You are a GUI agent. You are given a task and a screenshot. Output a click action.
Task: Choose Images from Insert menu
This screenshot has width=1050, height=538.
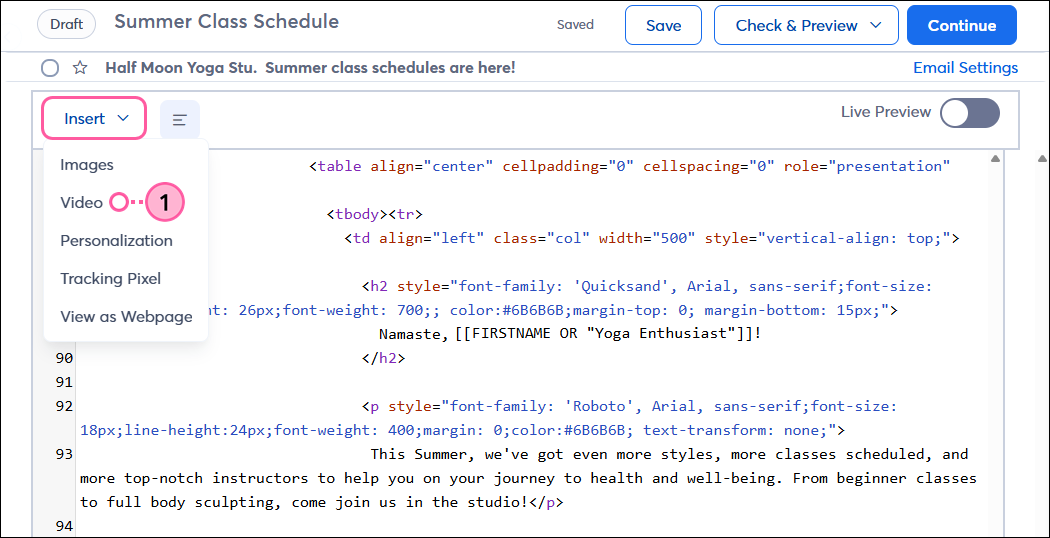pyautogui.click(x=87, y=165)
